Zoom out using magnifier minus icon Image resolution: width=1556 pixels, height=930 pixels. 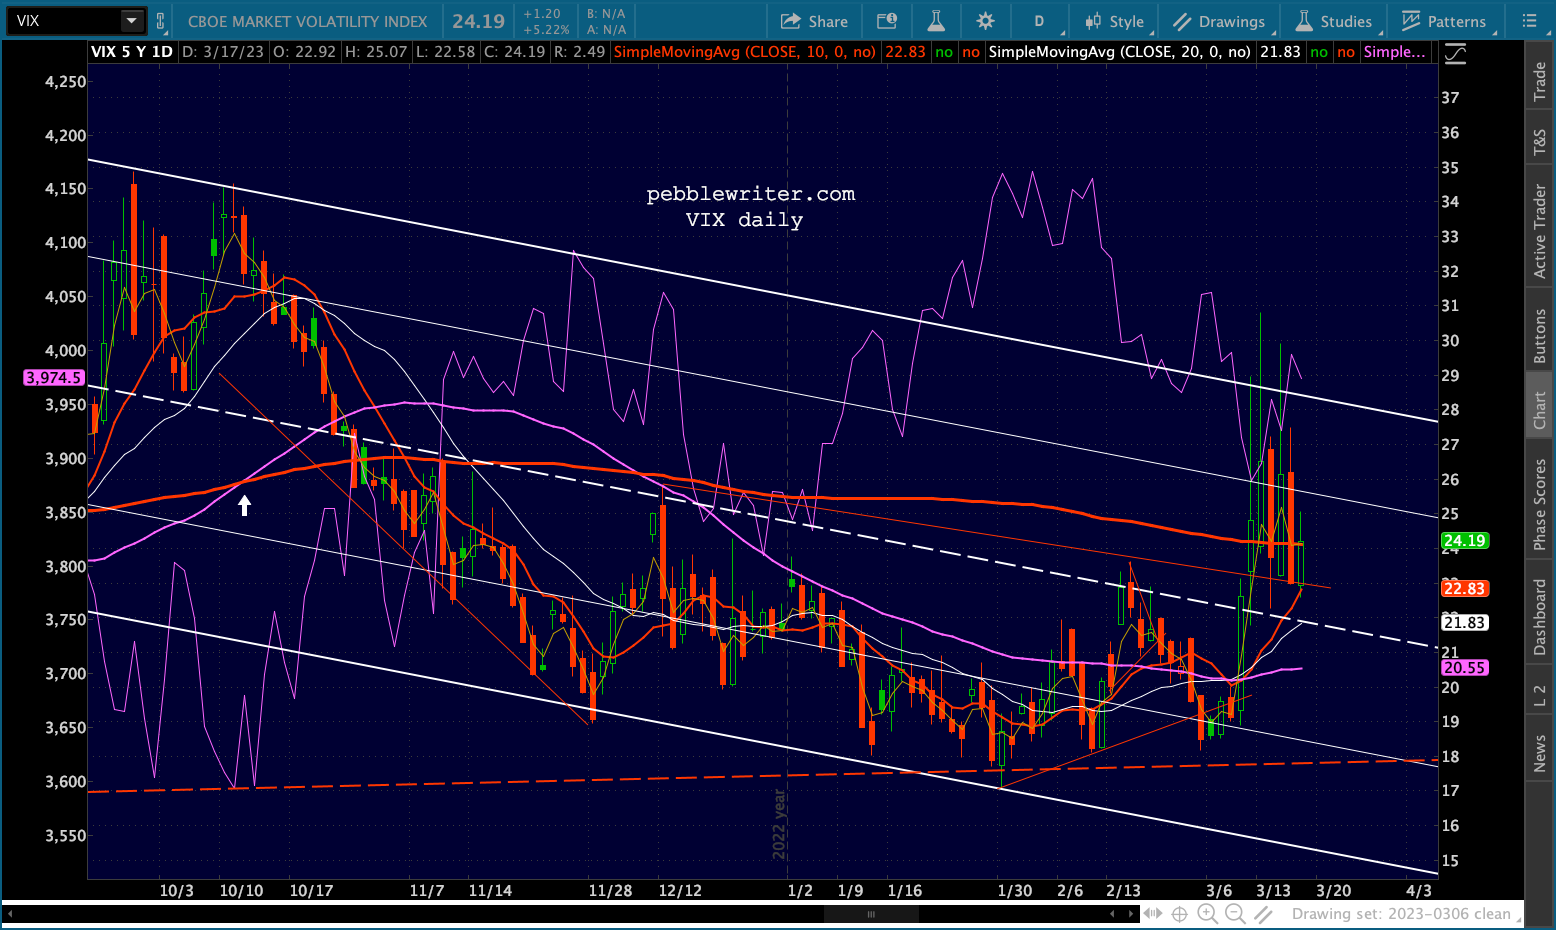click(1235, 914)
